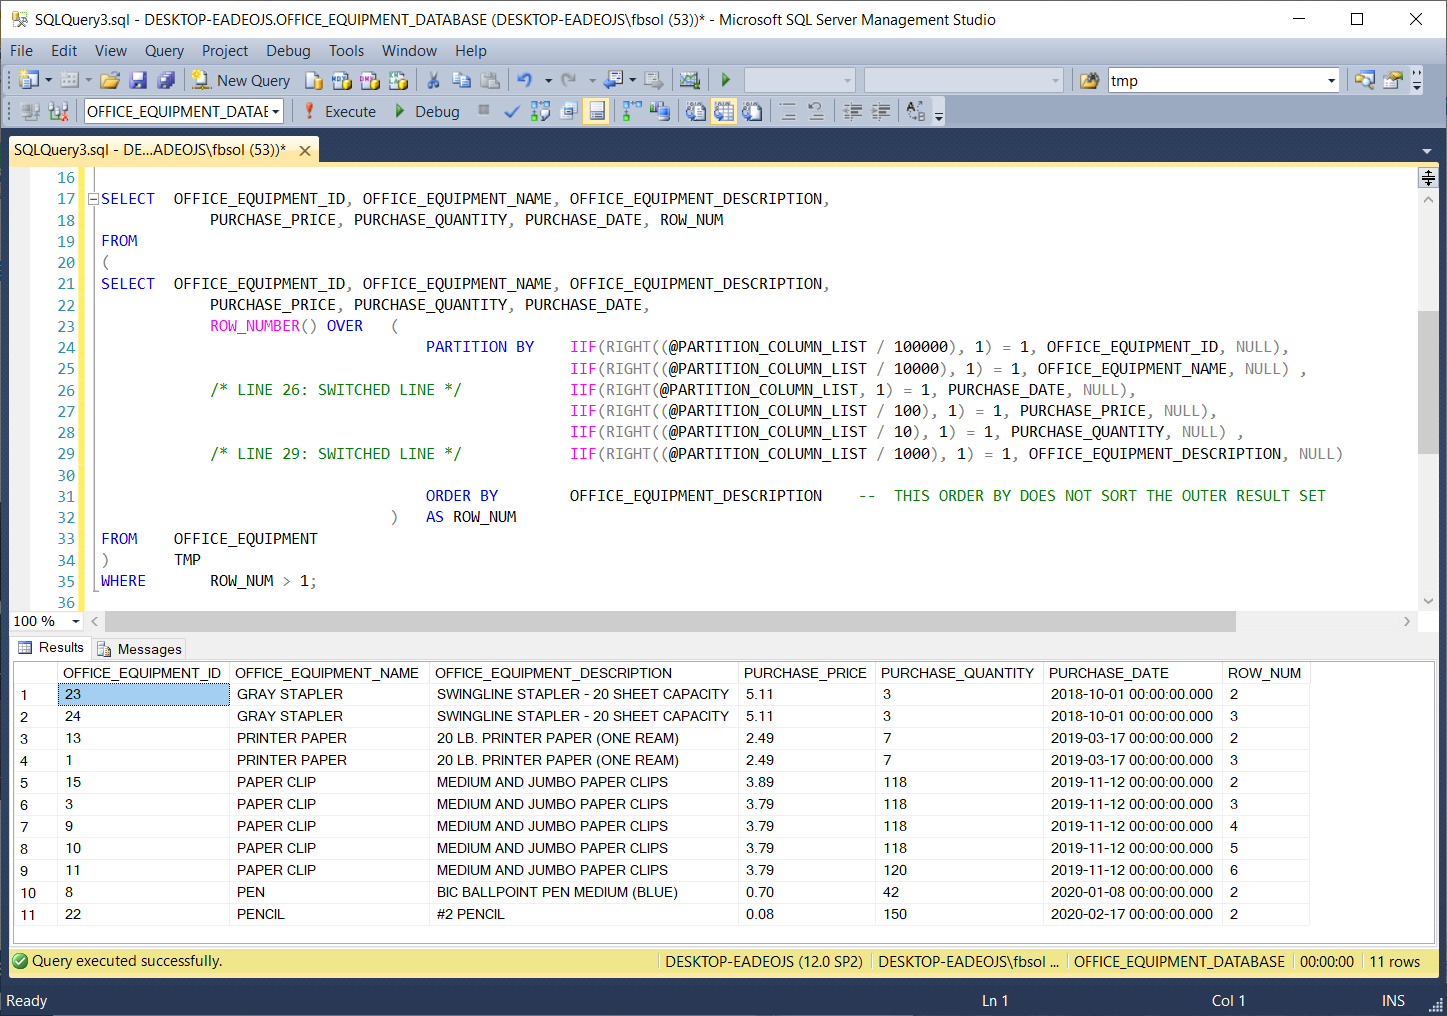Click the Save disk icon
1447x1016 pixels.
coord(138,81)
